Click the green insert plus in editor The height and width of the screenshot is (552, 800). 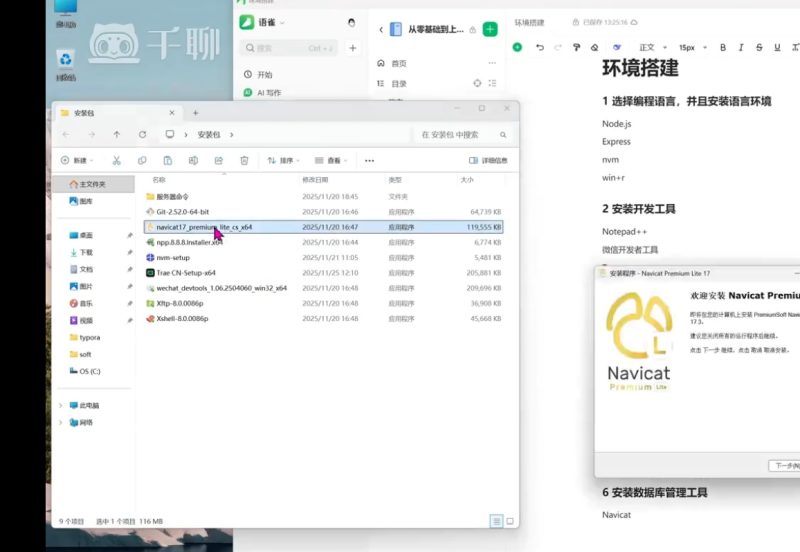tap(517, 47)
